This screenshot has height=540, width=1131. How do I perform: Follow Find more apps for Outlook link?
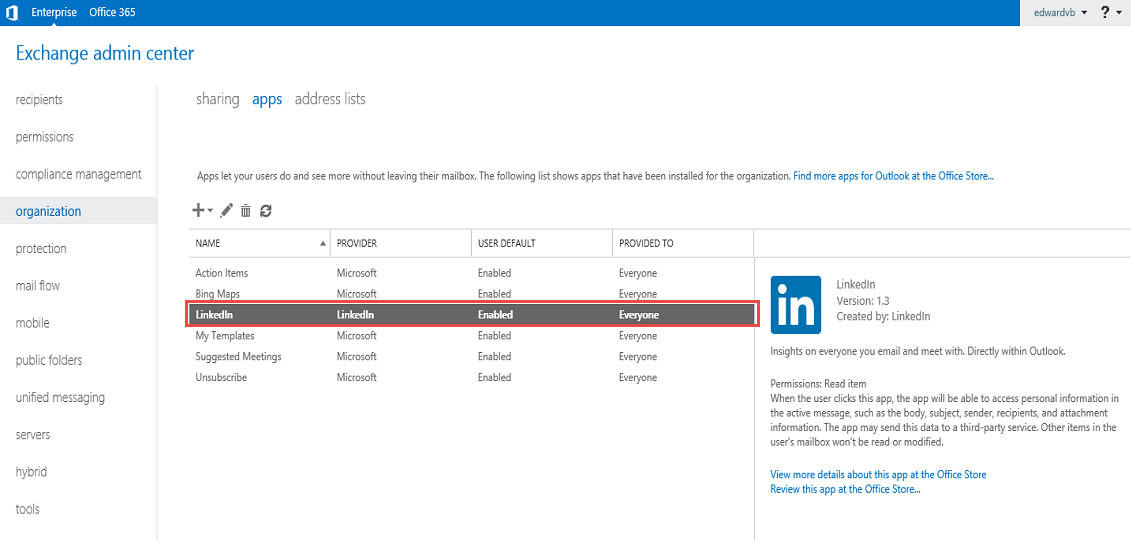coord(894,175)
